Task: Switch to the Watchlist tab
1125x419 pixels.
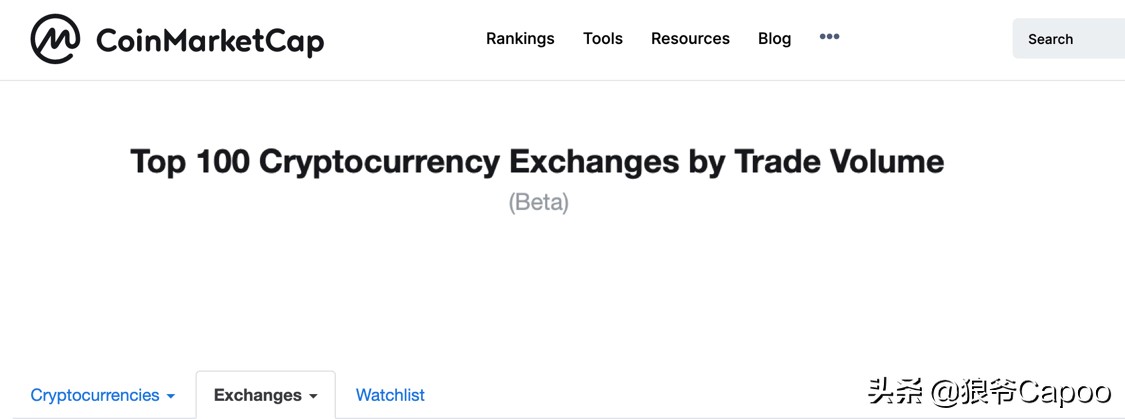Action: (390, 395)
